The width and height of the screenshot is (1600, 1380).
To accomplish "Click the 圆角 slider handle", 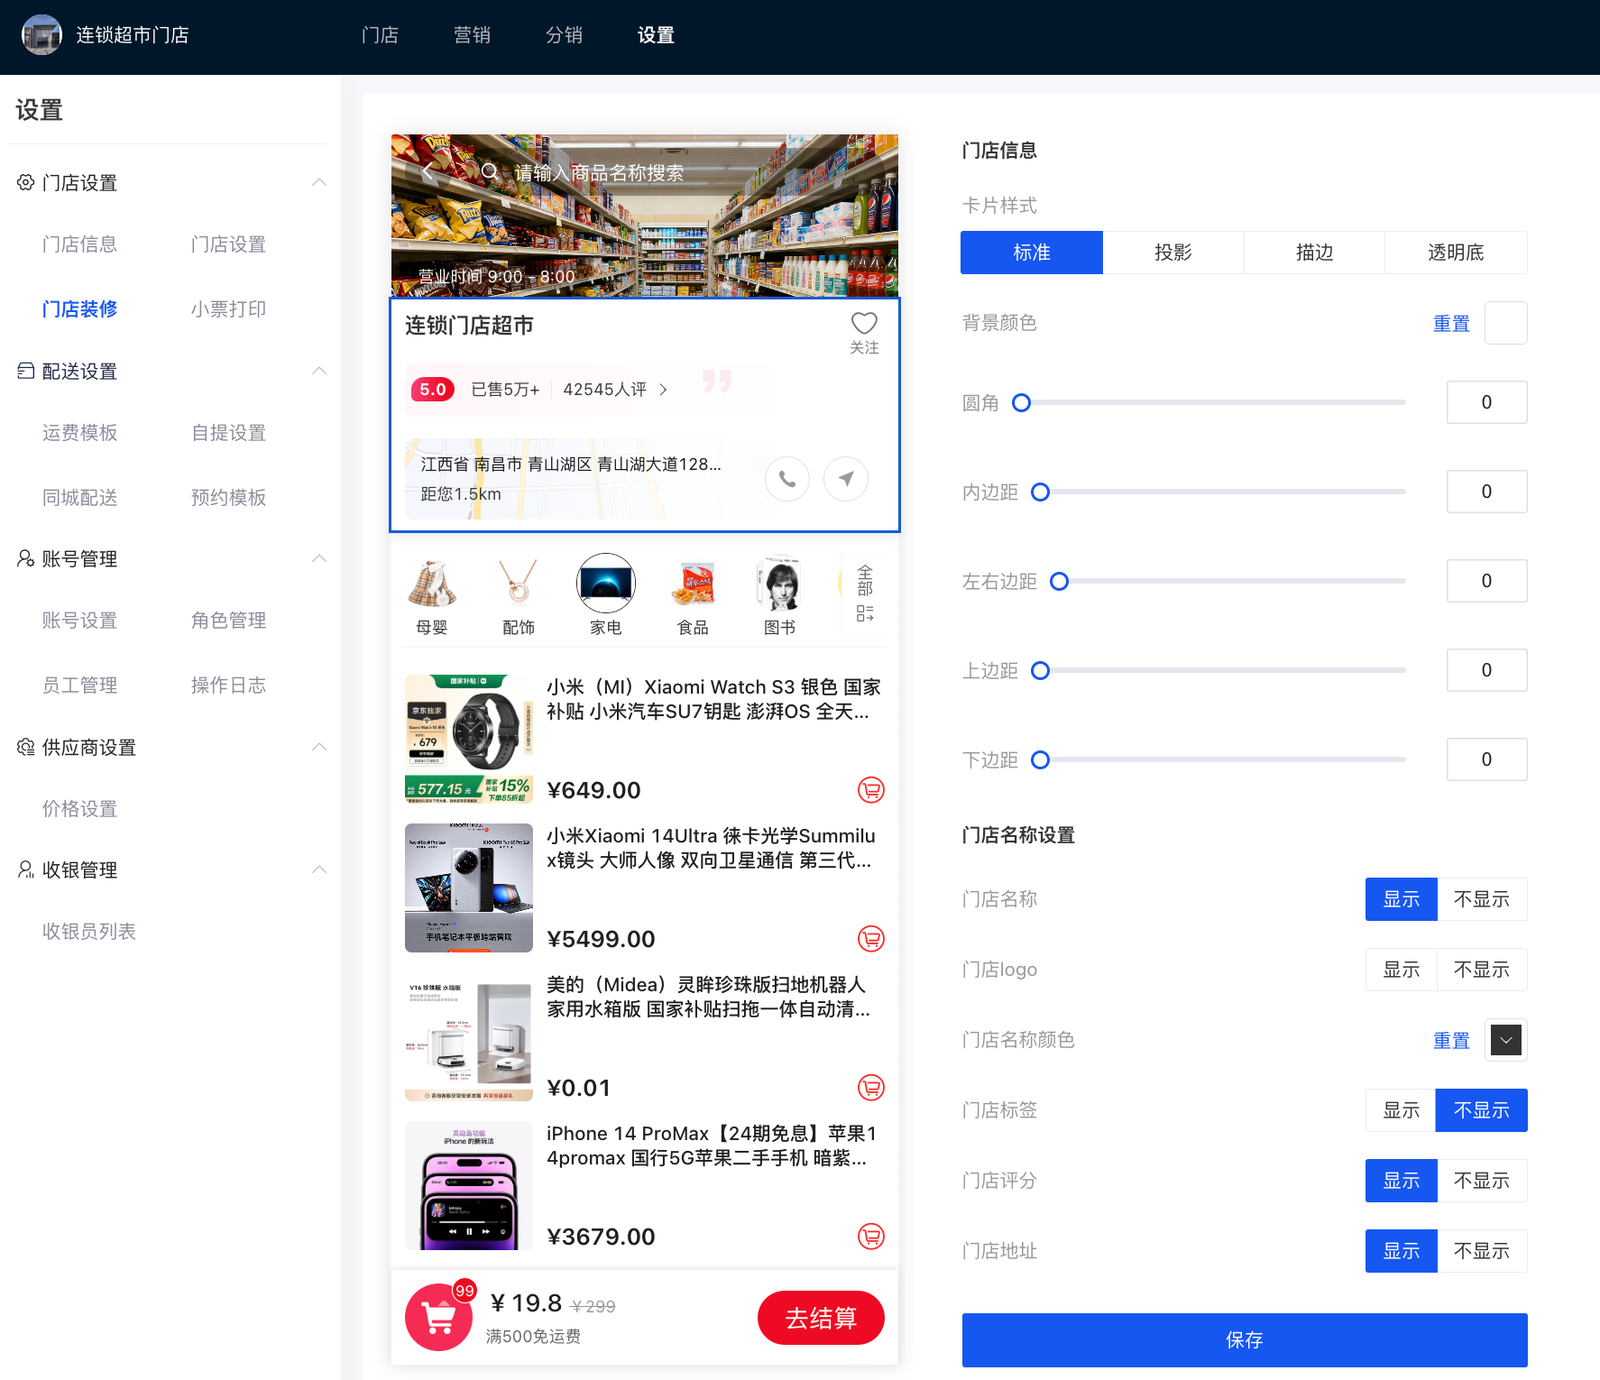I will pos(1021,403).
